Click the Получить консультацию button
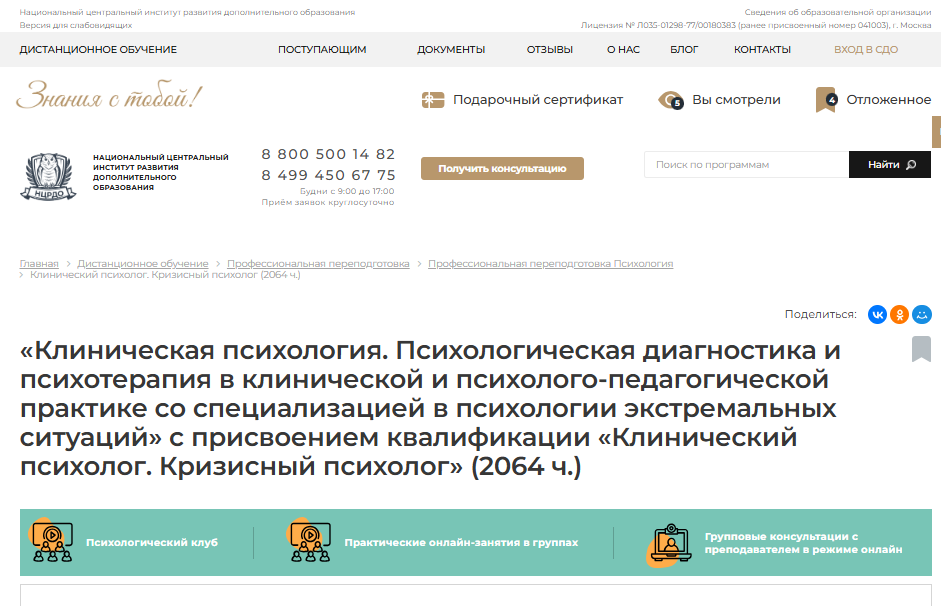The height and width of the screenshot is (606, 941). pyautogui.click(x=502, y=169)
